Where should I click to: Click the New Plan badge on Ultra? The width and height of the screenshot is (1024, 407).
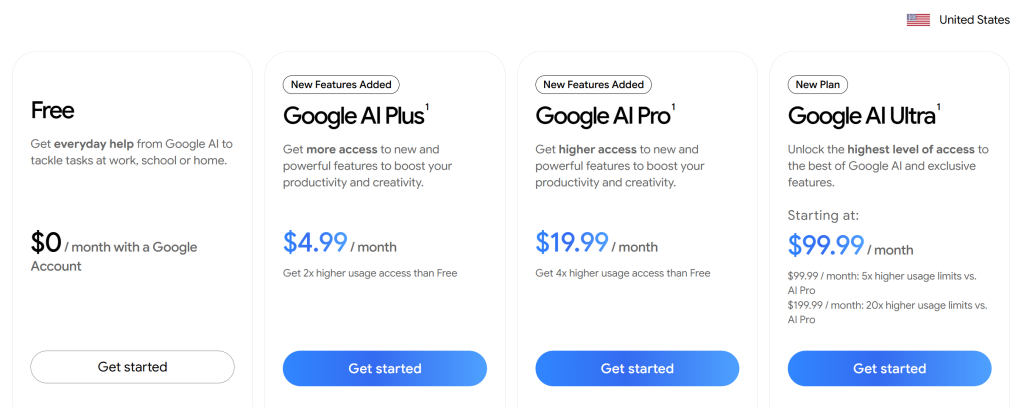818,84
